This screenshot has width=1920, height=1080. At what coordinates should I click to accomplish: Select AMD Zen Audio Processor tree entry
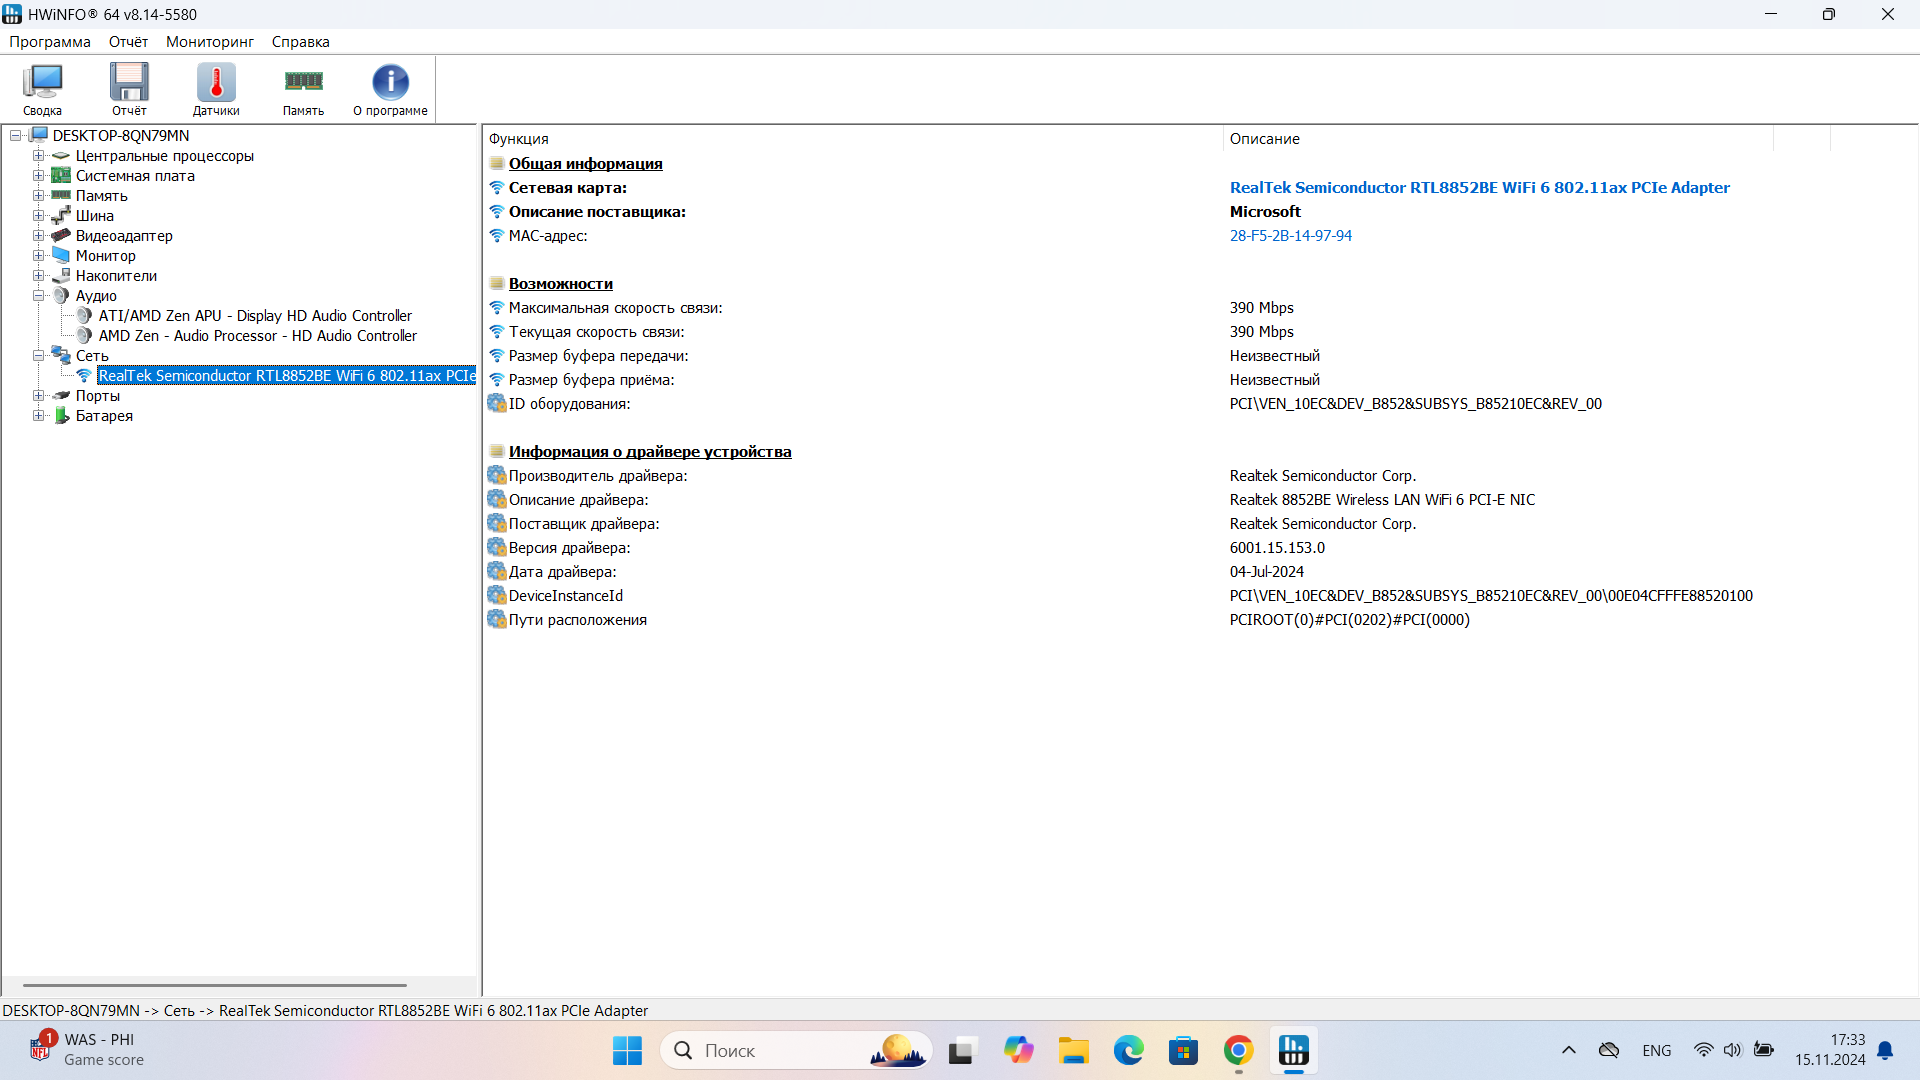click(x=257, y=336)
